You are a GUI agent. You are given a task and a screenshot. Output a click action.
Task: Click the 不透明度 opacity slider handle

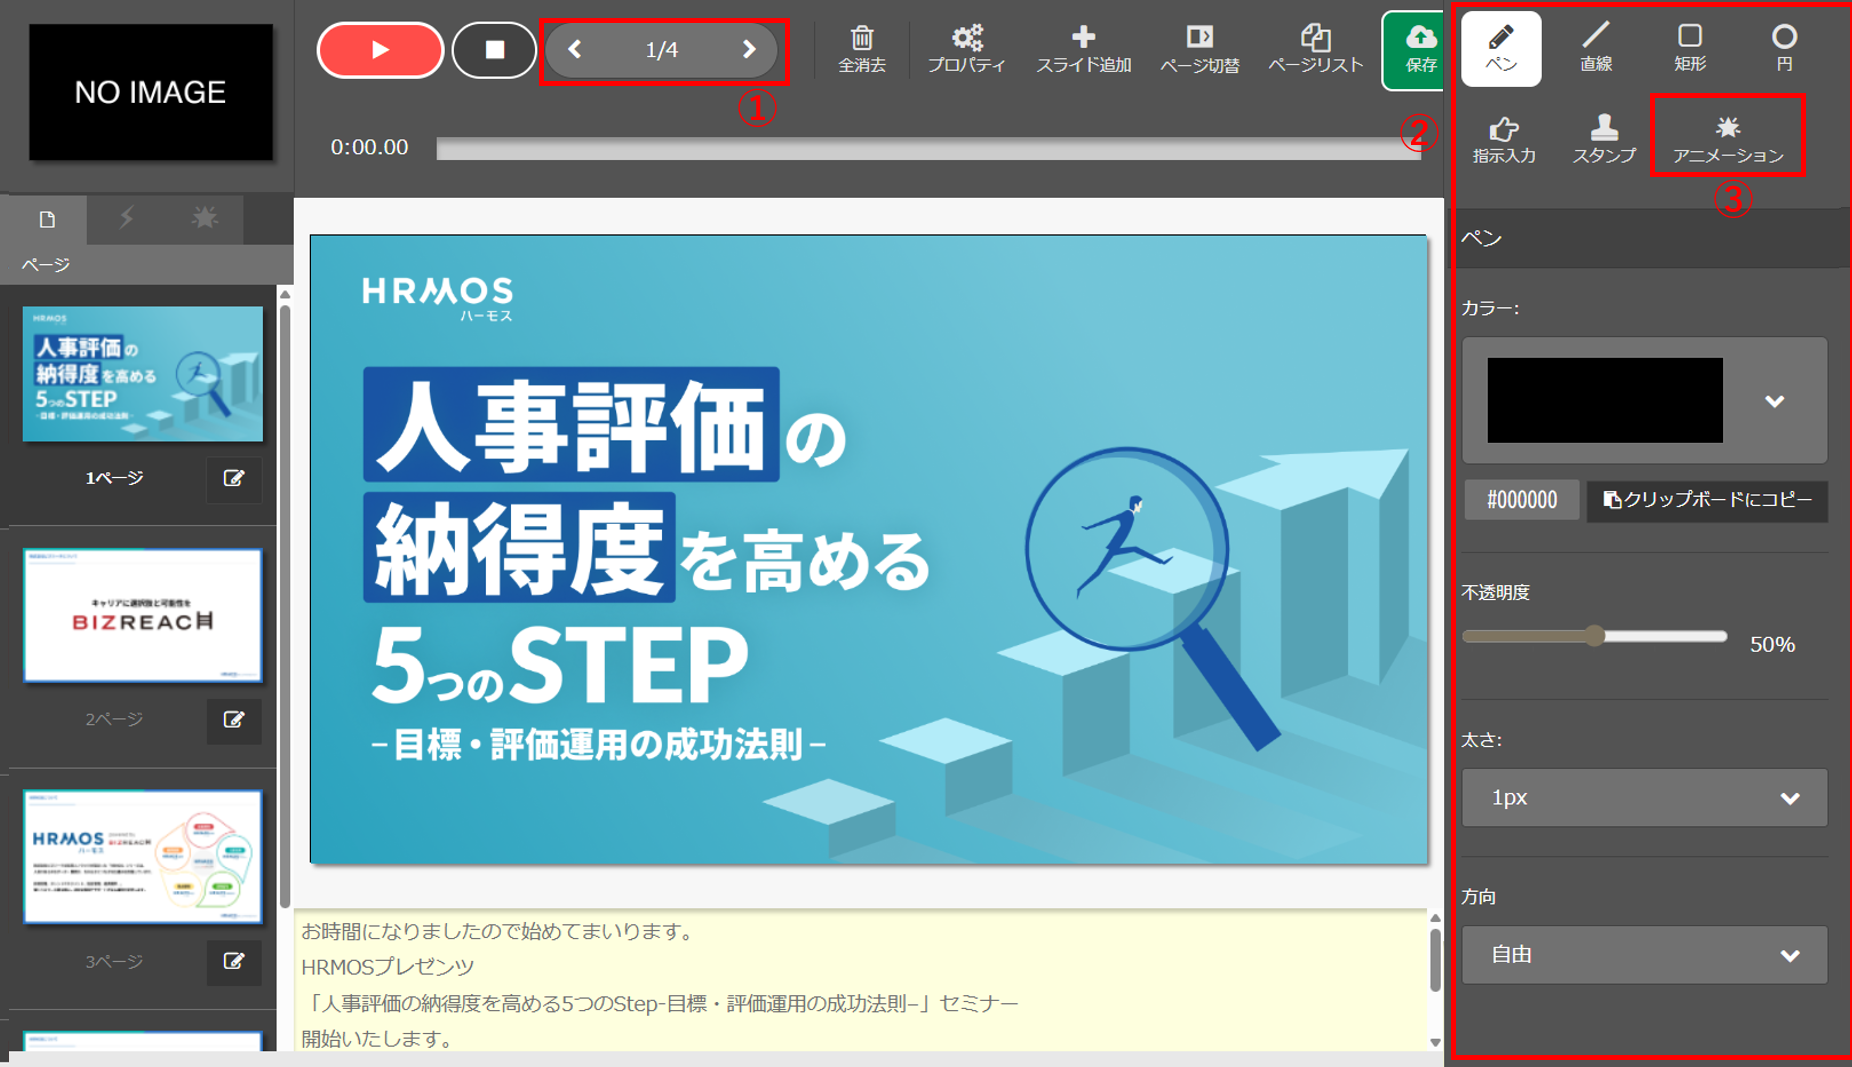point(1596,636)
